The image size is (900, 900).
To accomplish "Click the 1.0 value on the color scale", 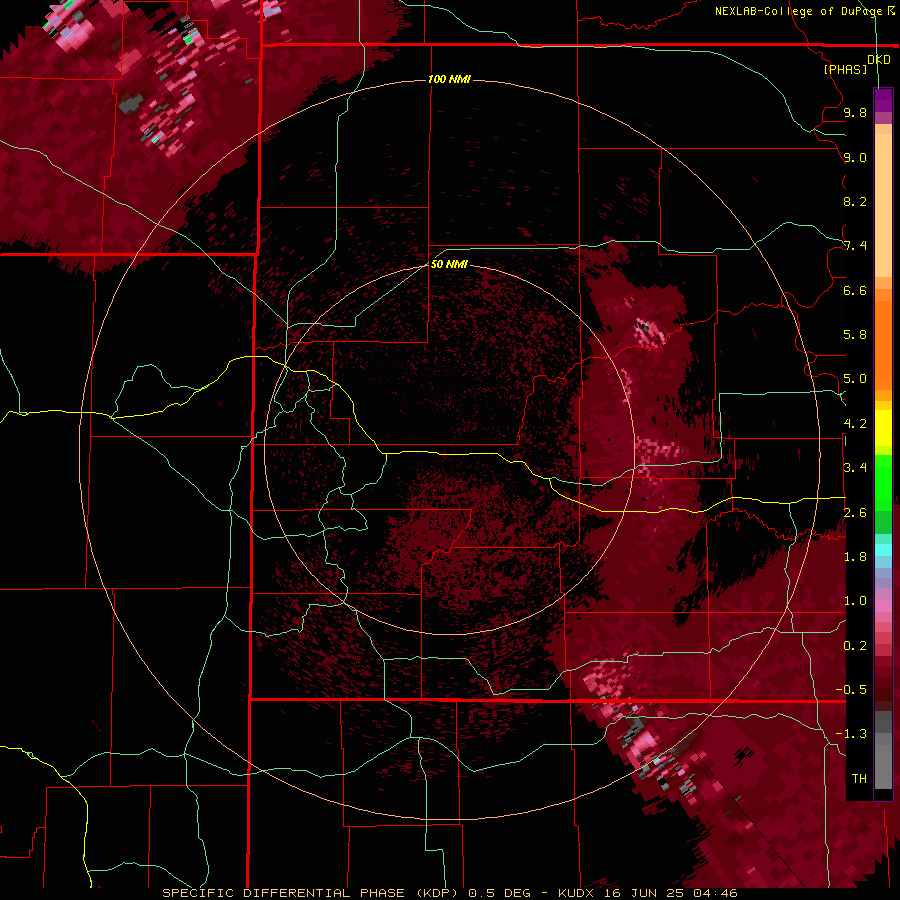I will point(855,601).
